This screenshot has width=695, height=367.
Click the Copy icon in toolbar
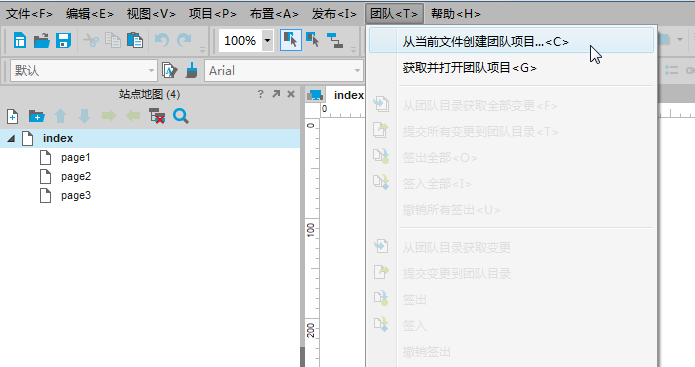click(x=113, y=41)
